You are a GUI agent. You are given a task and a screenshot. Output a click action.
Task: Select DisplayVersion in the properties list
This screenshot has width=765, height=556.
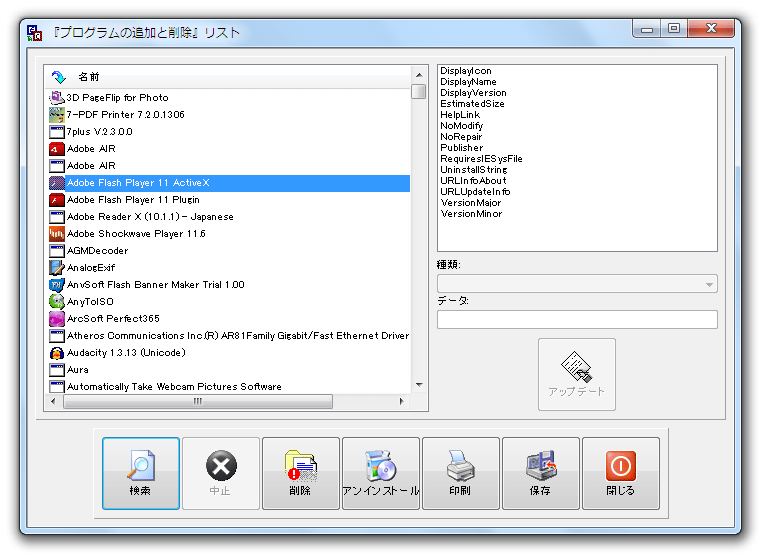[473, 93]
